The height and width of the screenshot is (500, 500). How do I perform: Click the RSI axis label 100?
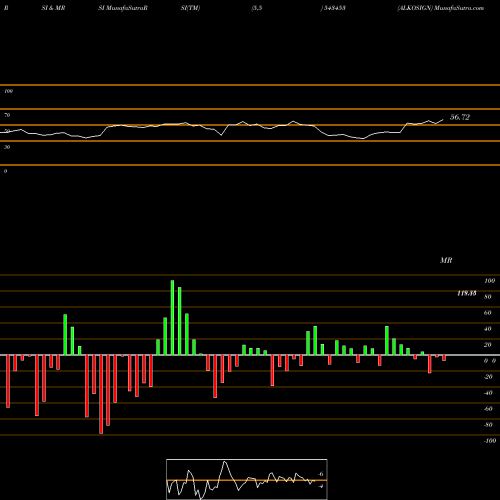(8, 91)
